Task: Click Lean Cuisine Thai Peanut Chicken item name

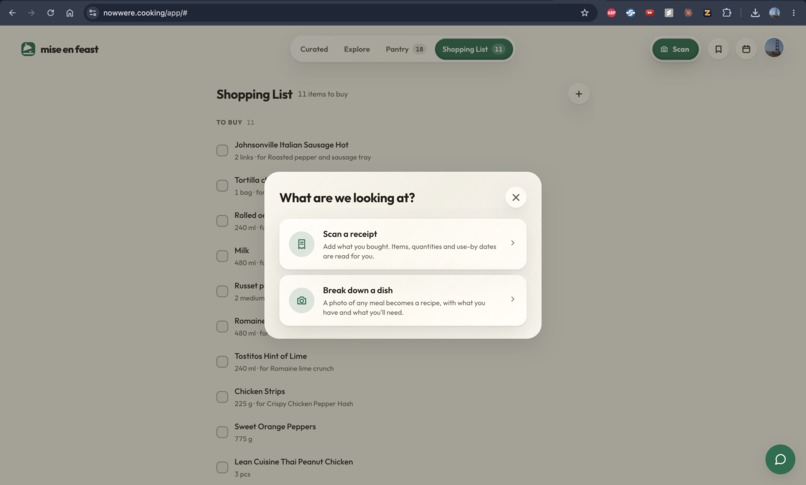Action: pyautogui.click(x=294, y=462)
